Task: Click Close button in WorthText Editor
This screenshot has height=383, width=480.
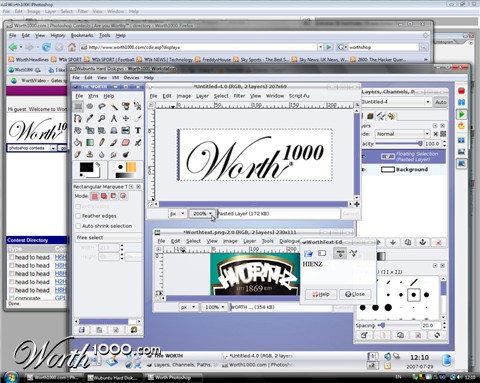Action: [355, 294]
